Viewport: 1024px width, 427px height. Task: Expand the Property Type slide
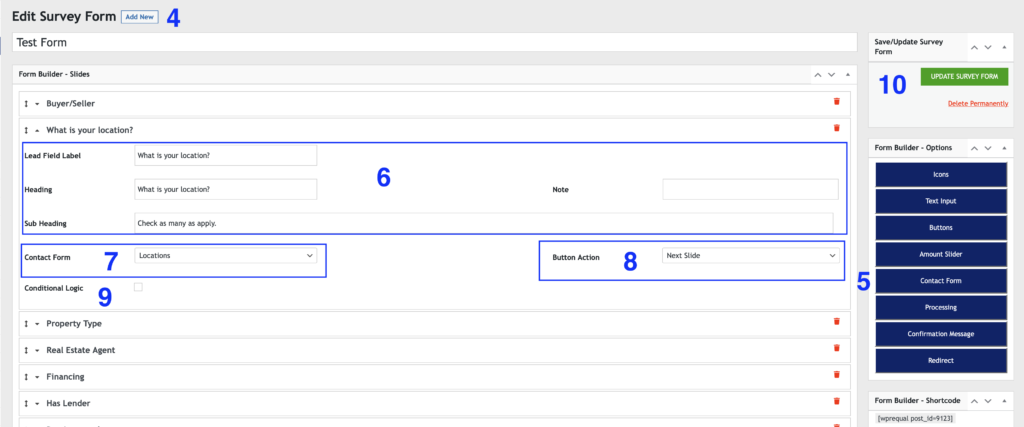(37, 324)
